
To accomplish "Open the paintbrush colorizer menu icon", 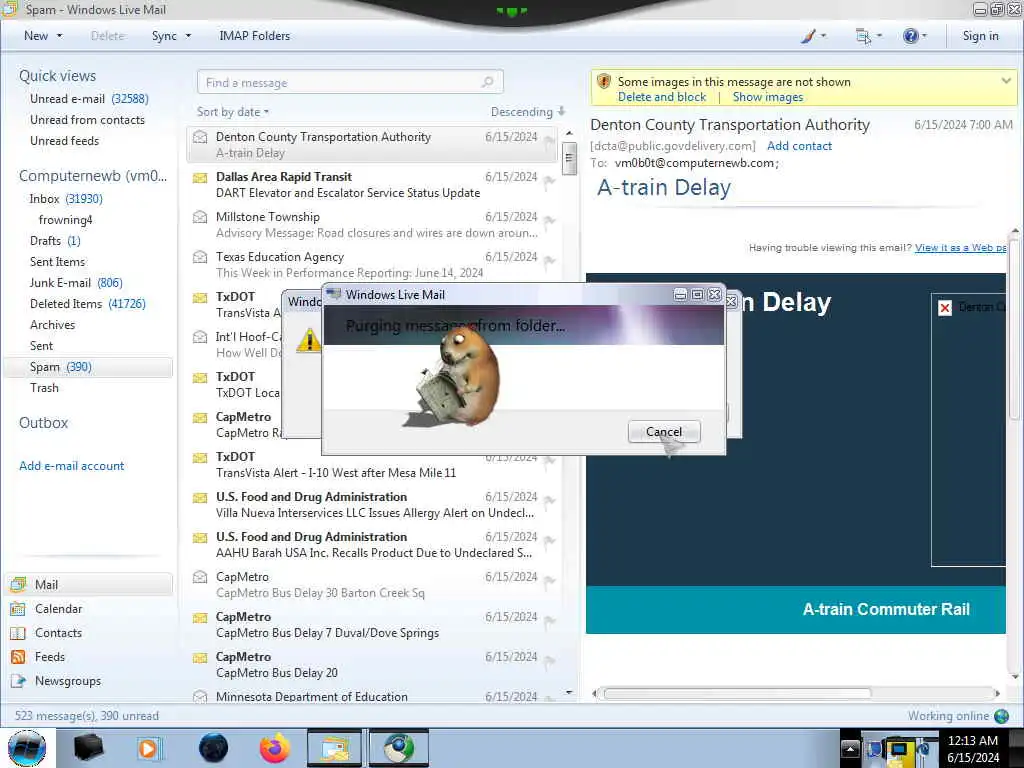I will point(809,36).
